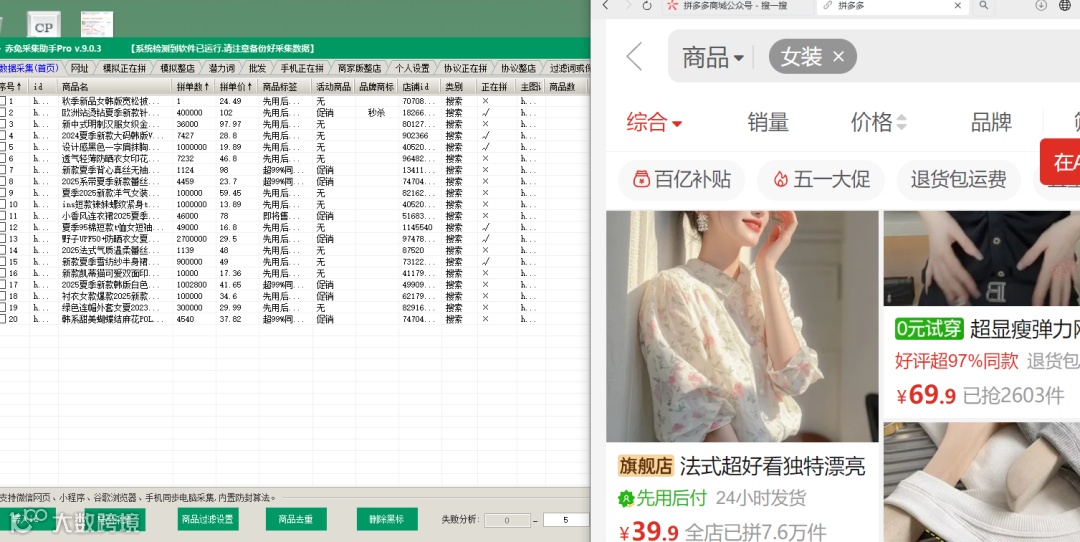Close the 拼多多 browser tab
This screenshot has height=542, width=1080.
click(x=957, y=6)
